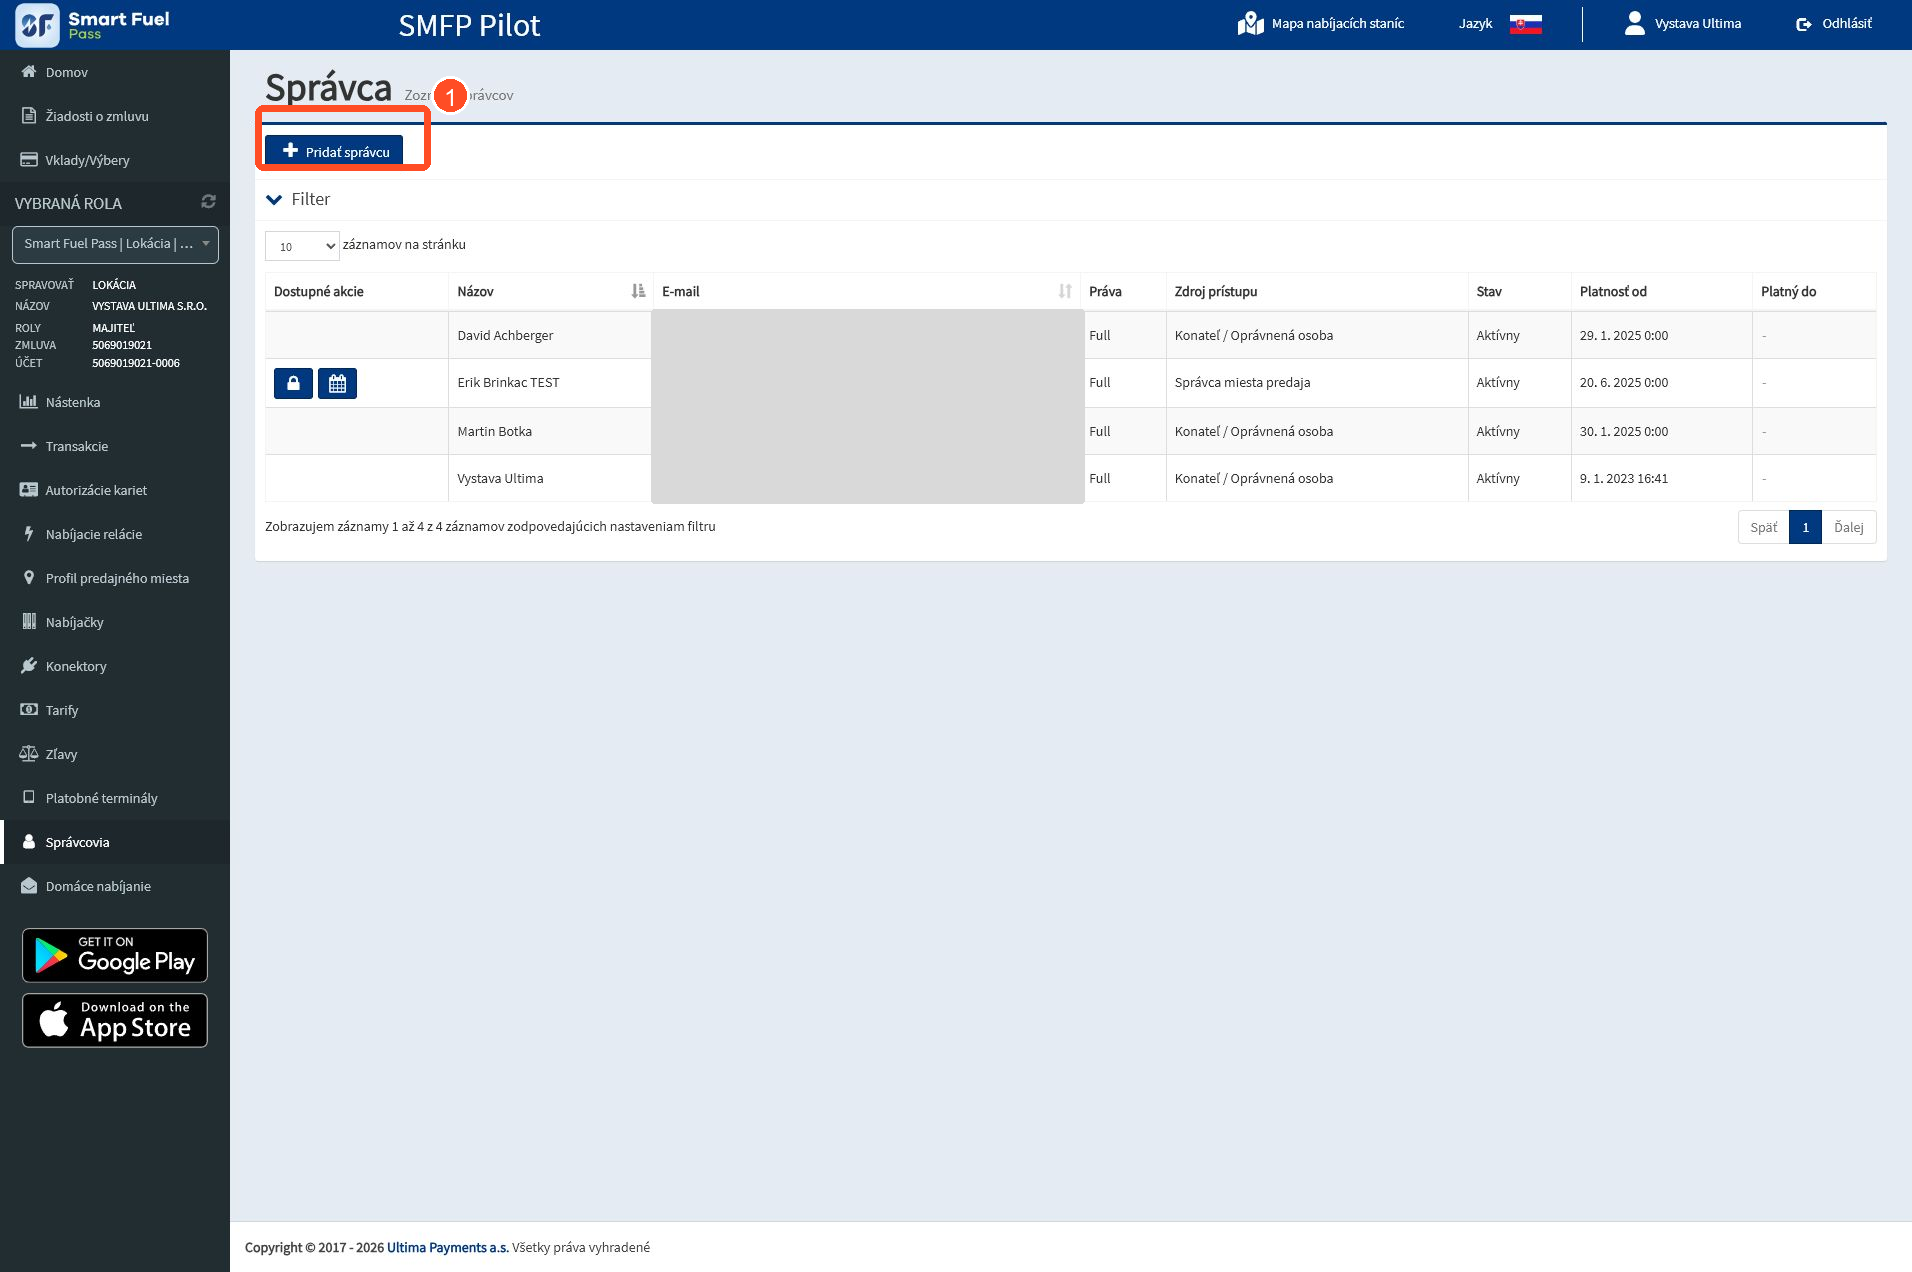Go to Transakcie in sidebar
This screenshot has height=1272, width=1912.
[115, 446]
